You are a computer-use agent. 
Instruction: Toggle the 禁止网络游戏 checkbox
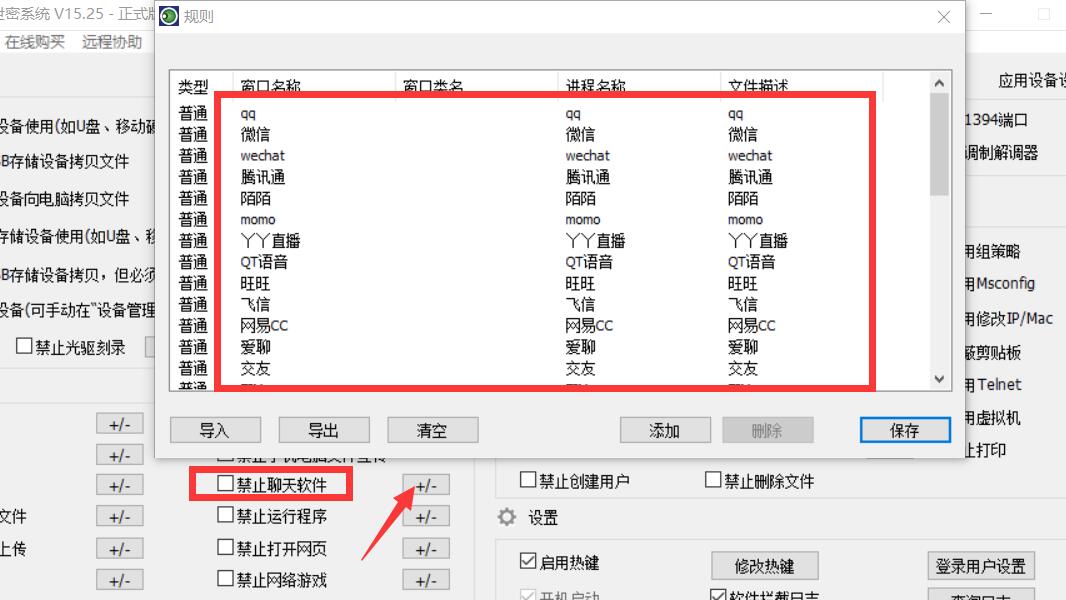click(225, 578)
